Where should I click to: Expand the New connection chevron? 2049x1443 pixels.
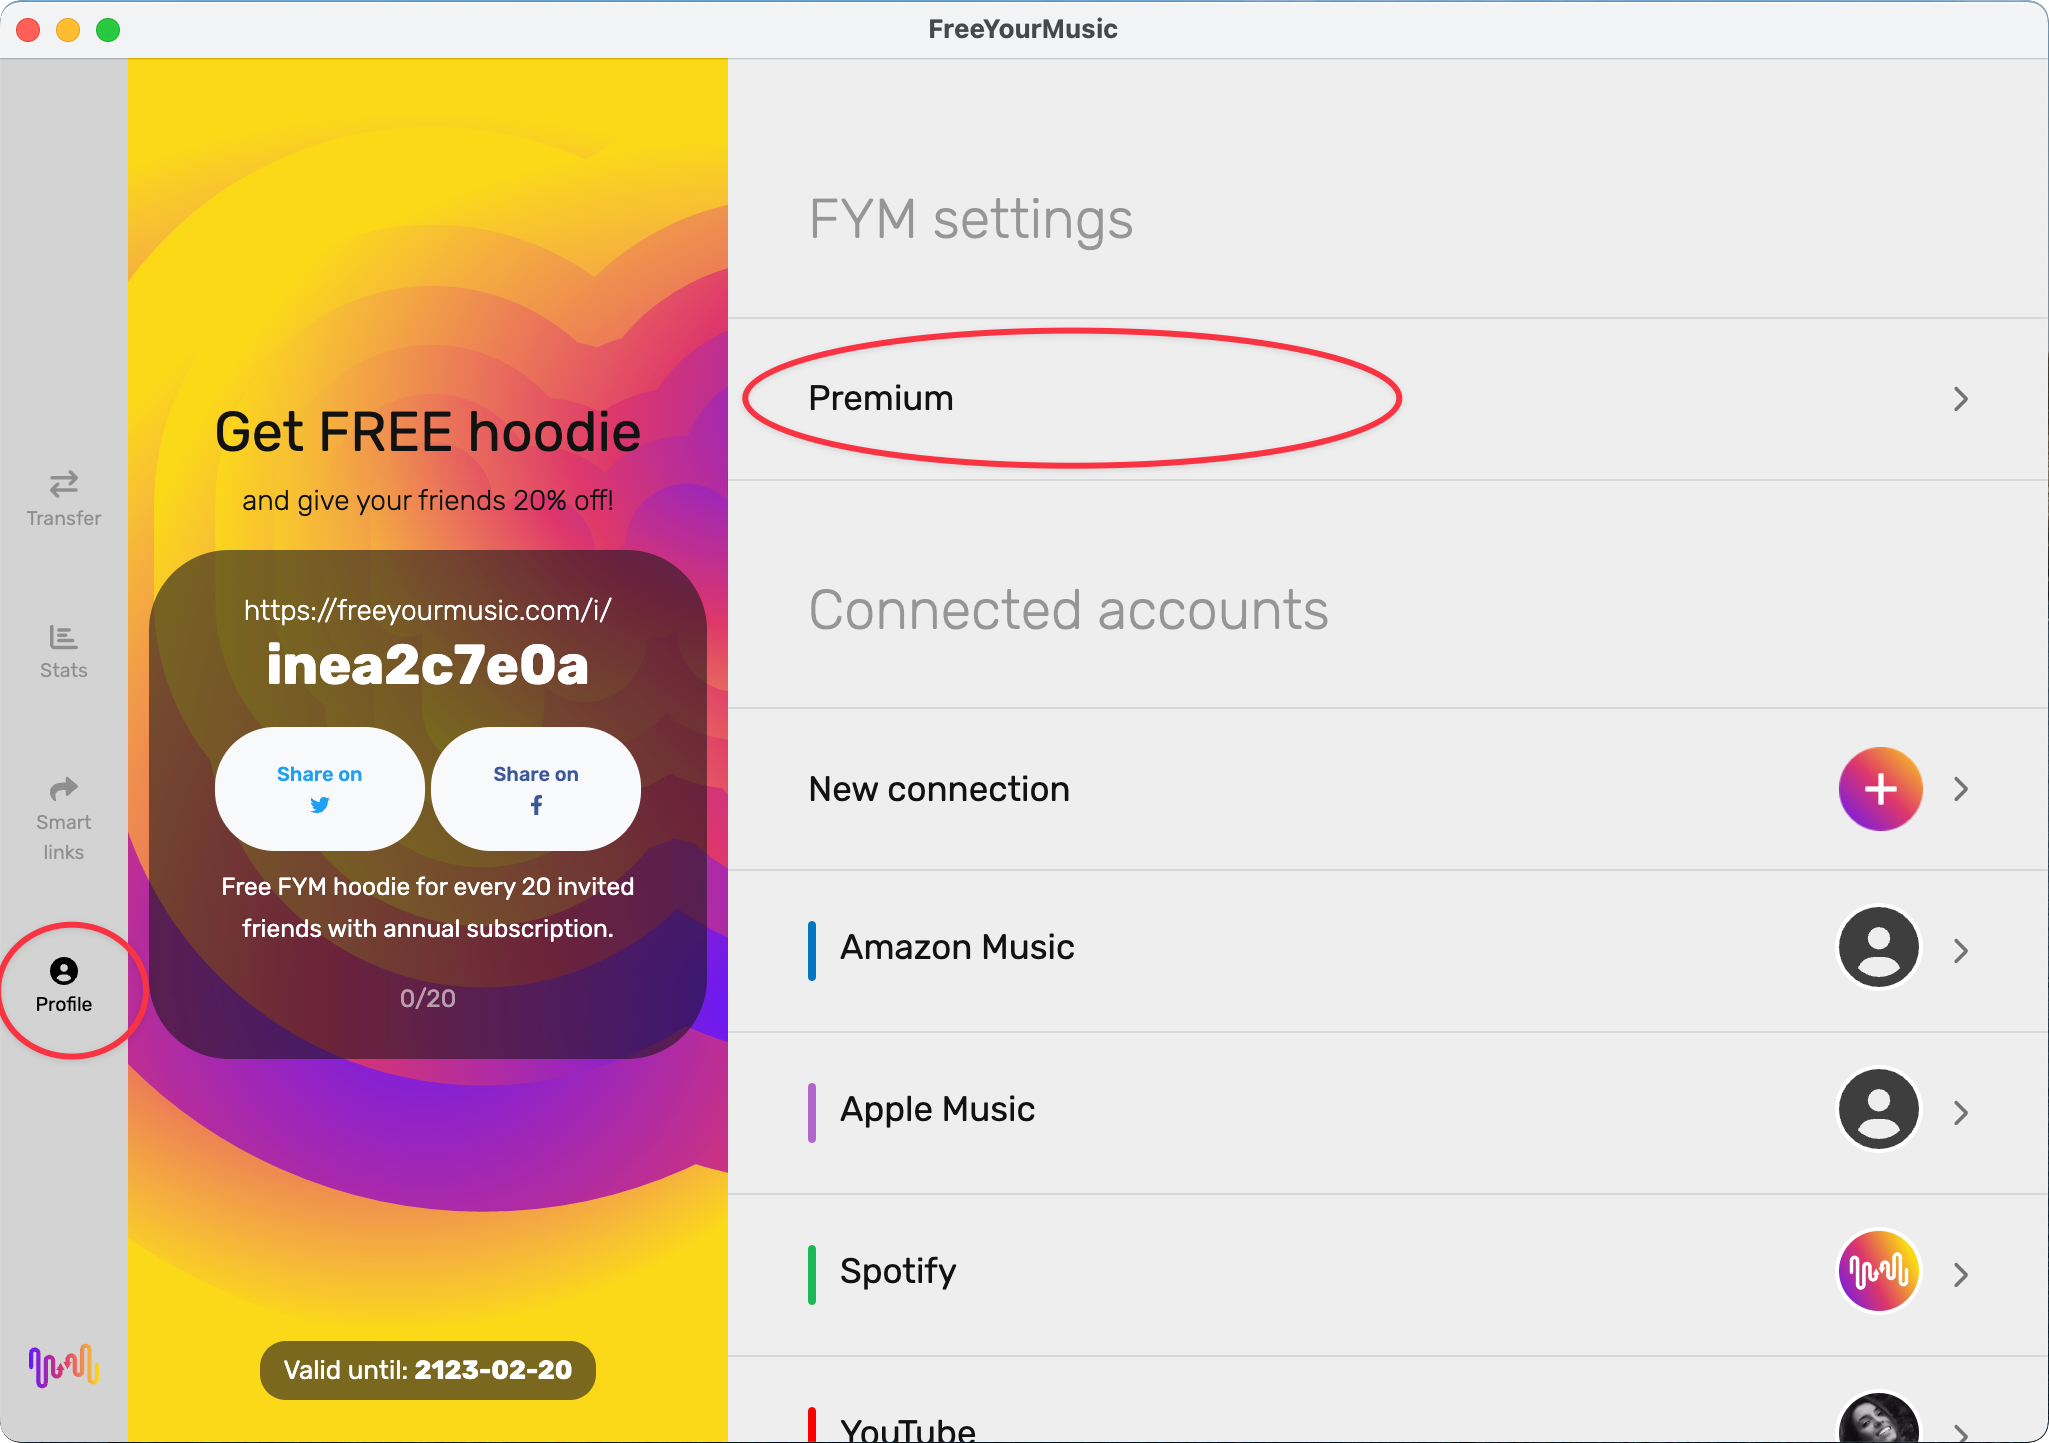(1961, 789)
